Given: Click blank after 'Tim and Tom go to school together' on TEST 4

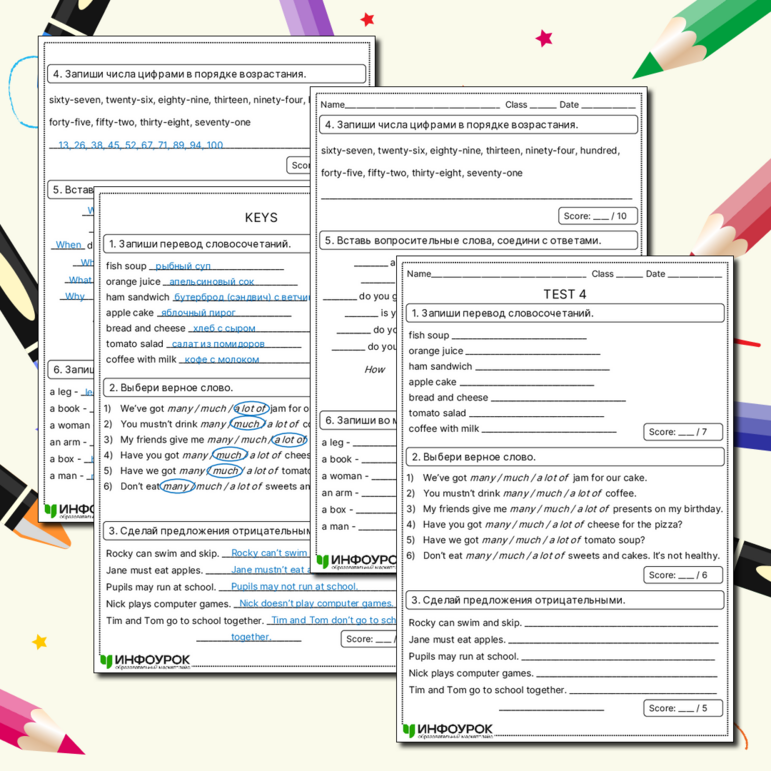Looking at the screenshot, I should tap(643, 691).
